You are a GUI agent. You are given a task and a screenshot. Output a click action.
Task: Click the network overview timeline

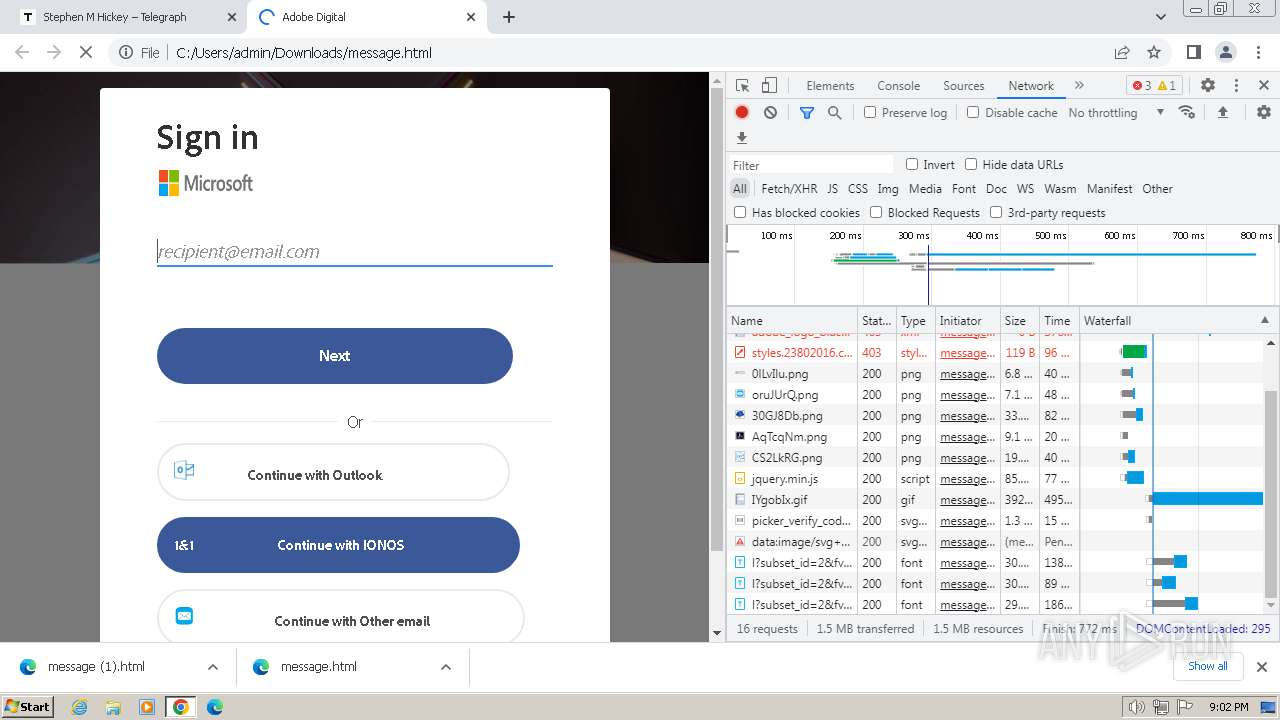(x=1003, y=265)
